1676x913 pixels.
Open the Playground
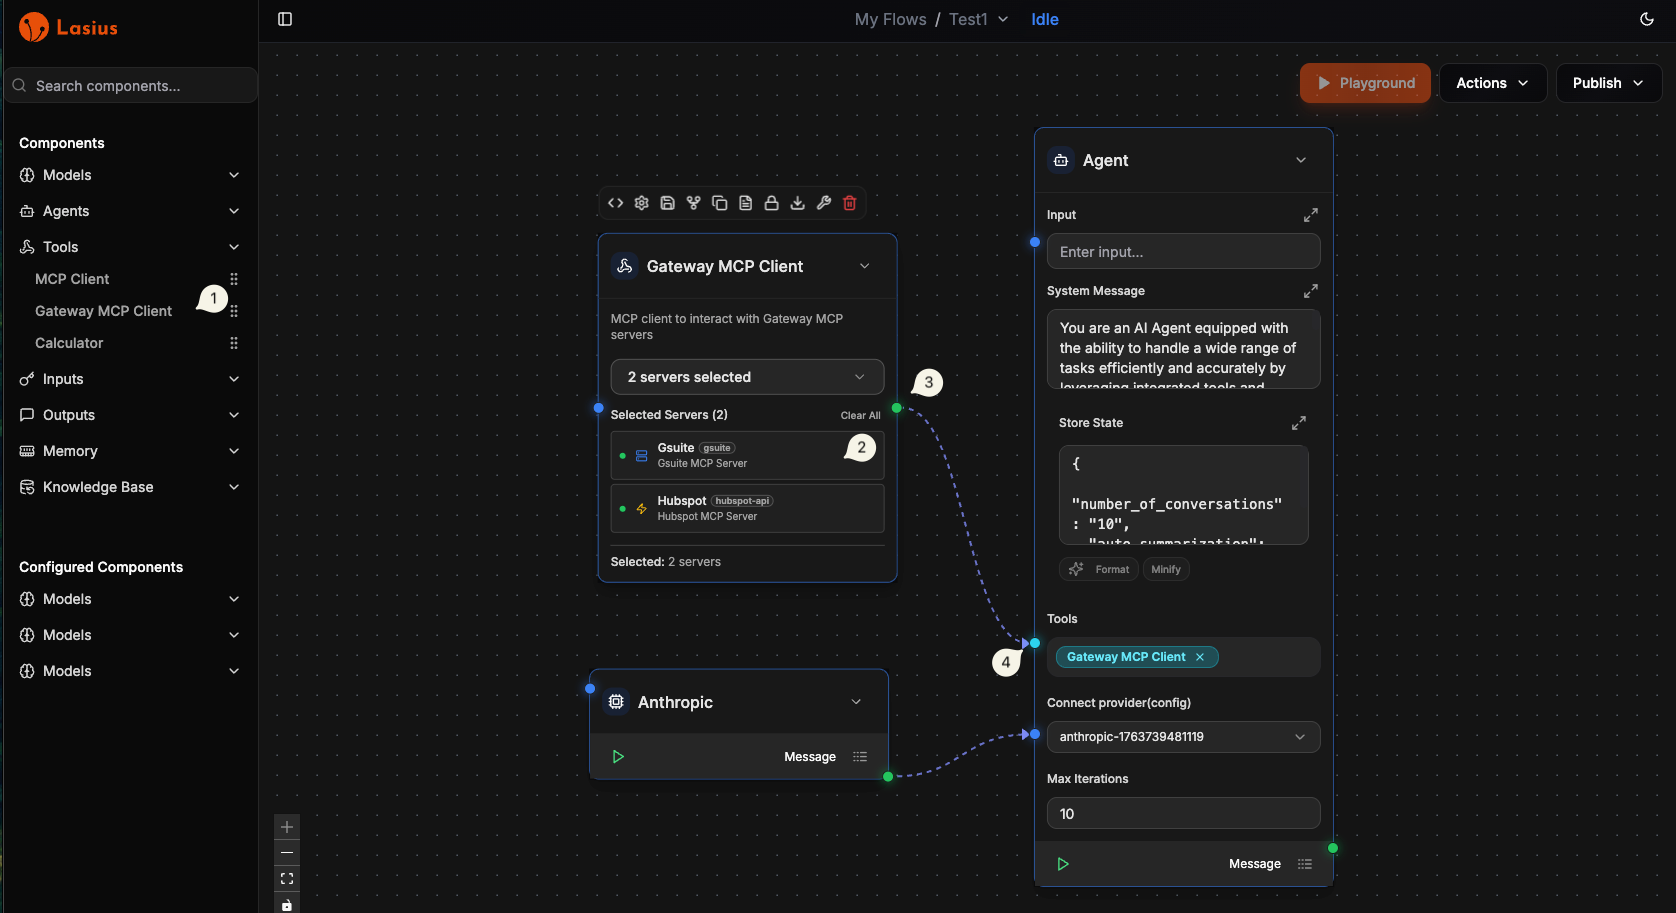coord(1365,83)
